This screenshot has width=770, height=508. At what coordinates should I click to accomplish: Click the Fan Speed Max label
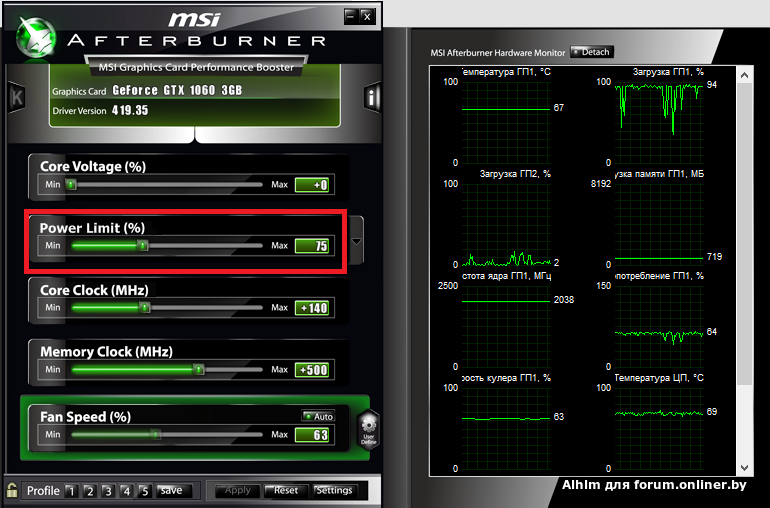[x=279, y=434]
